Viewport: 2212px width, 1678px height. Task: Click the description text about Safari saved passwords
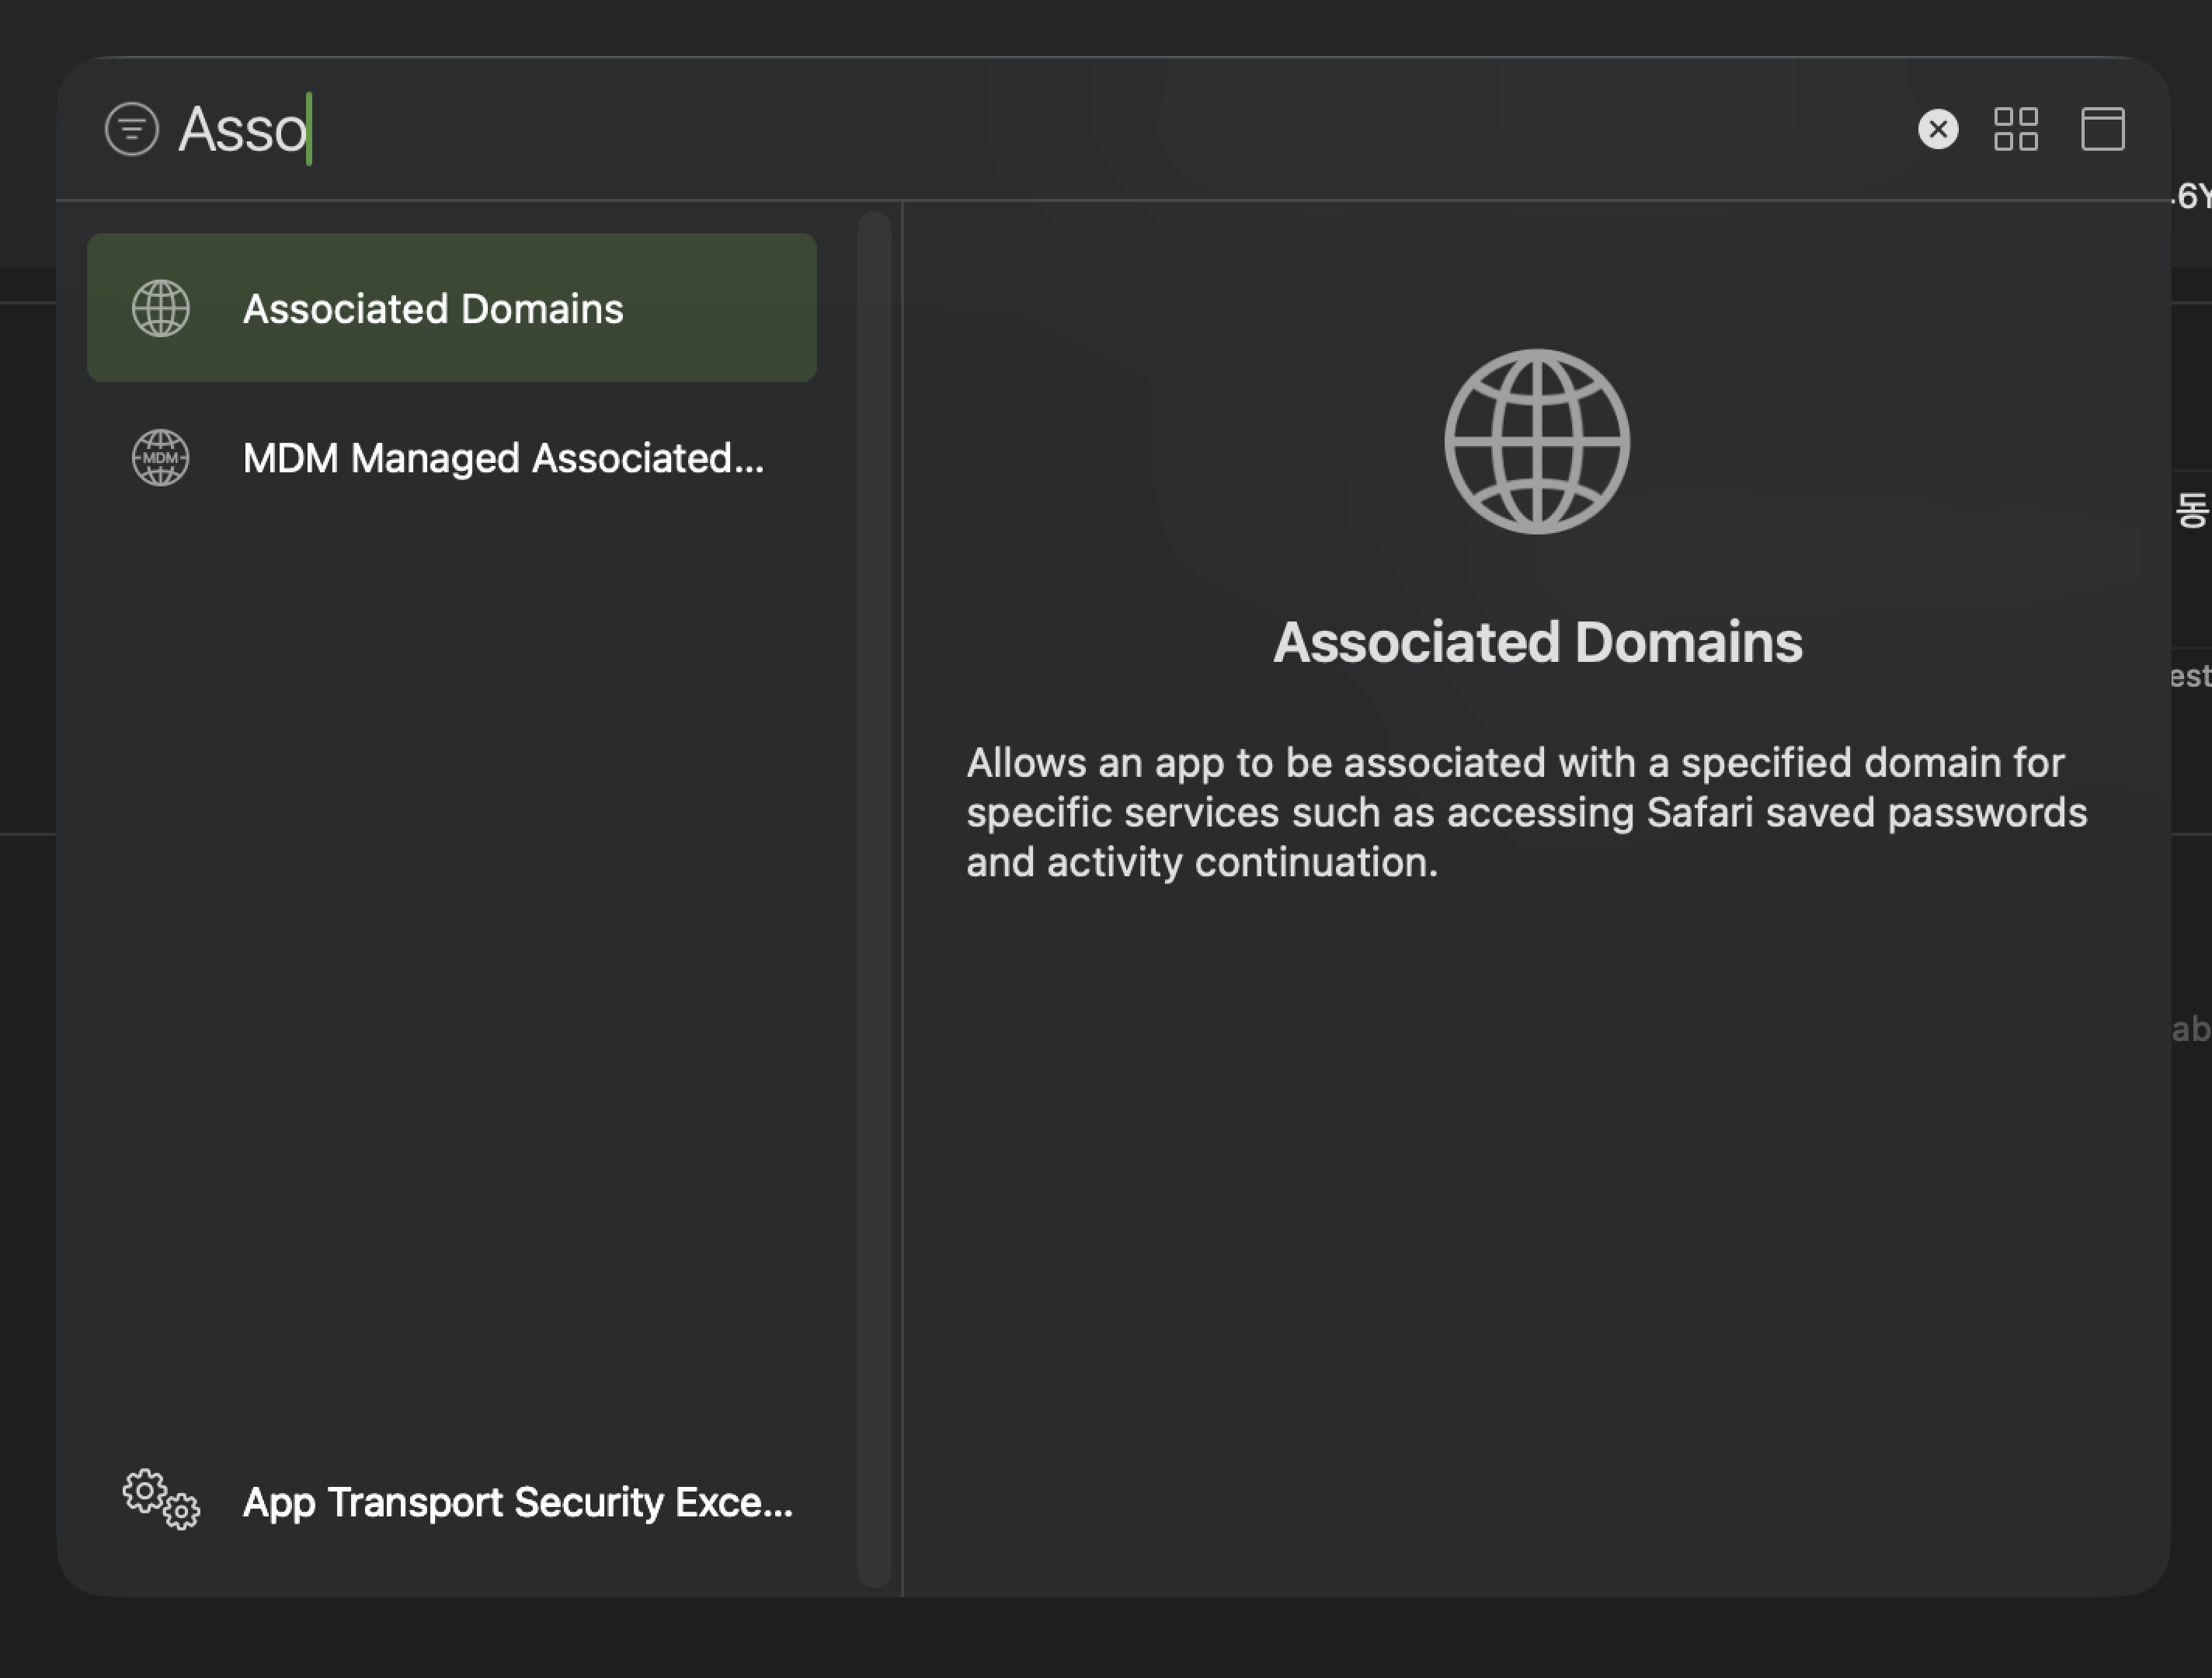pyautogui.click(x=1526, y=812)
